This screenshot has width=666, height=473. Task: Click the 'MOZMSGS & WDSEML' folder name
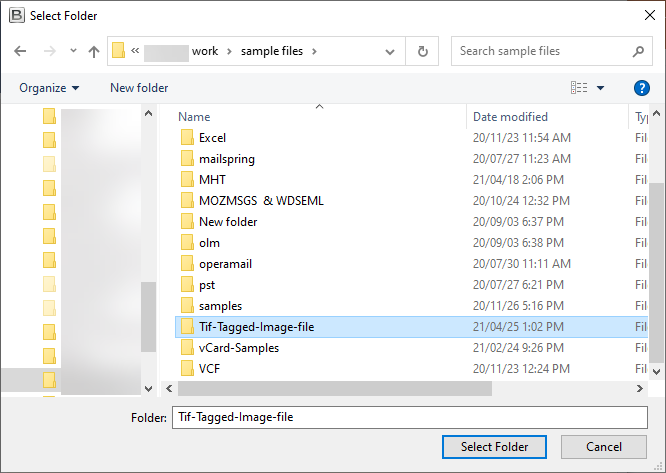click(x=261, y=201)
